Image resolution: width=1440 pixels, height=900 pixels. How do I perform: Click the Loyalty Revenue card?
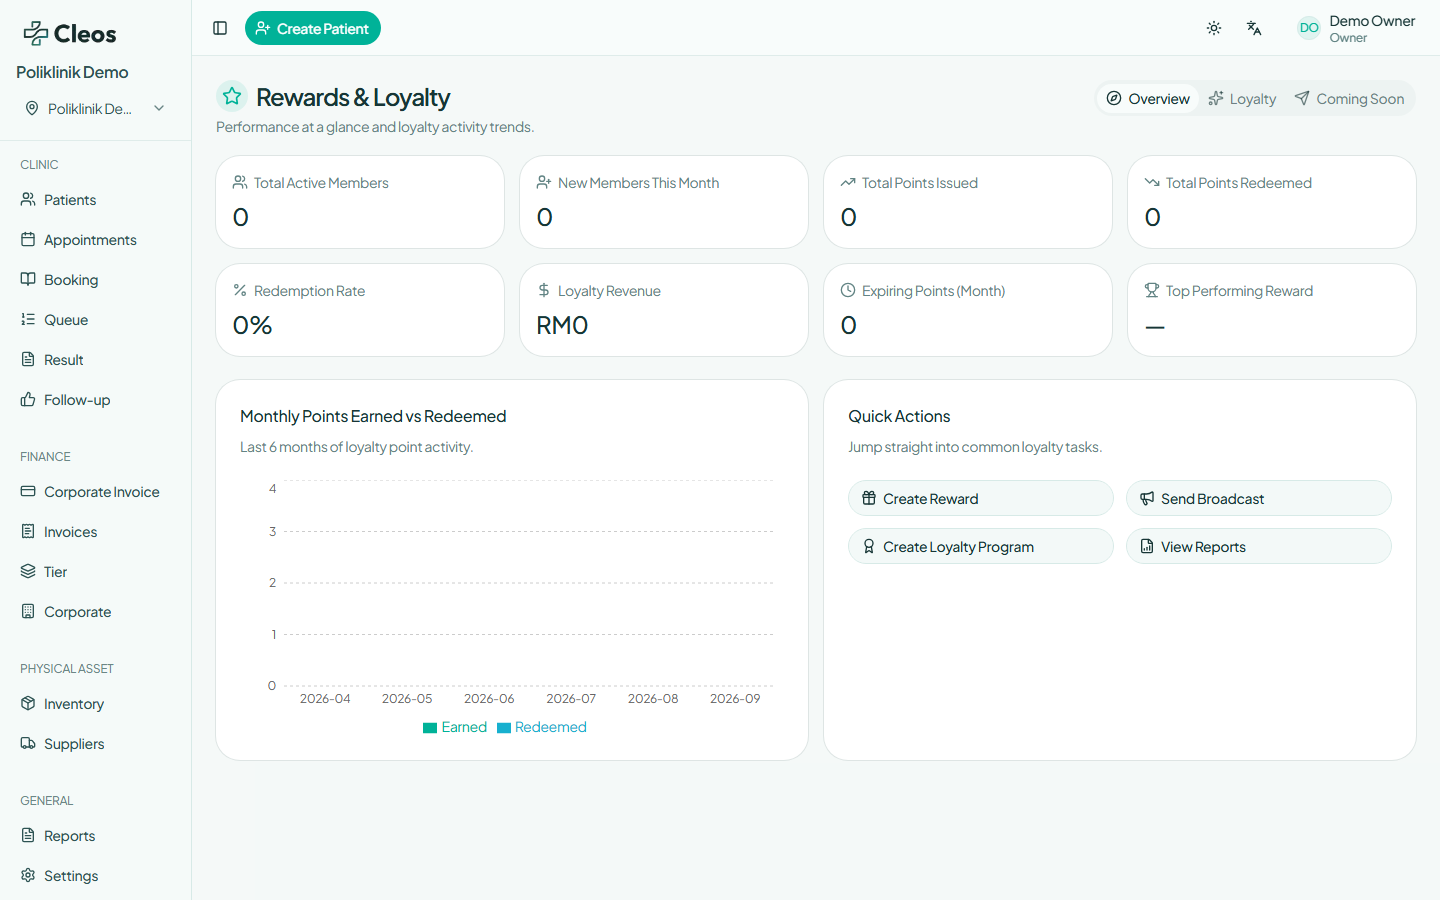664,310
